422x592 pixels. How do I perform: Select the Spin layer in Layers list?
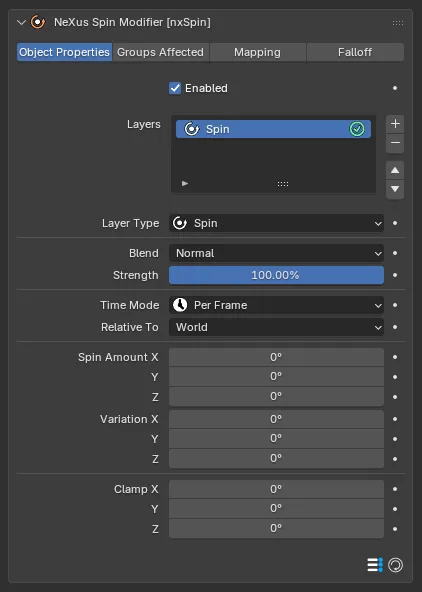273,129
